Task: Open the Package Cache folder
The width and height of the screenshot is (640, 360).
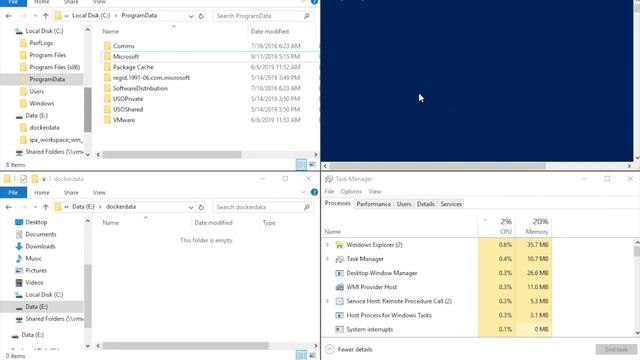Action: [x=133, y=67]
